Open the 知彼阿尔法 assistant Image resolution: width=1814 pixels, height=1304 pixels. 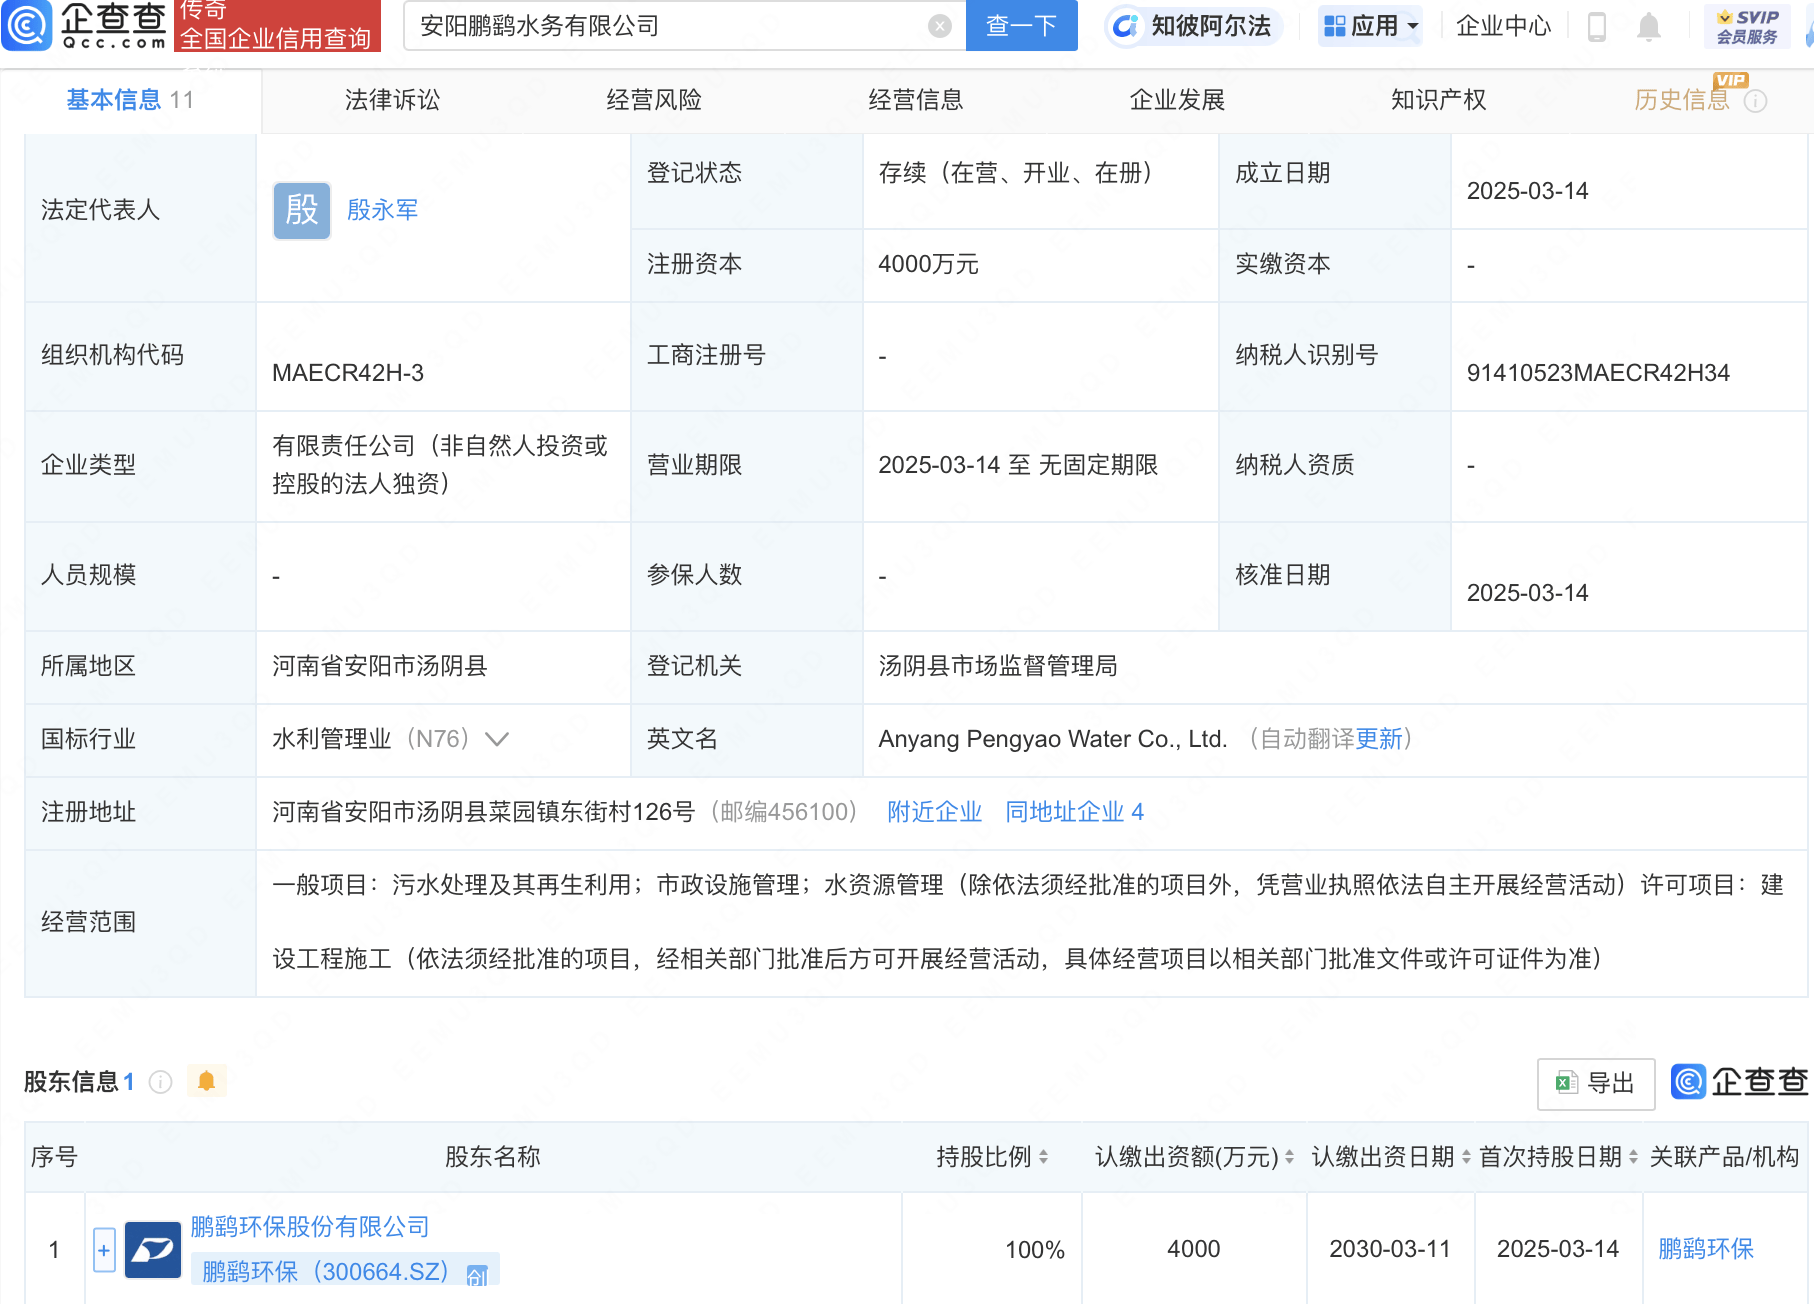pos(1194,26)
